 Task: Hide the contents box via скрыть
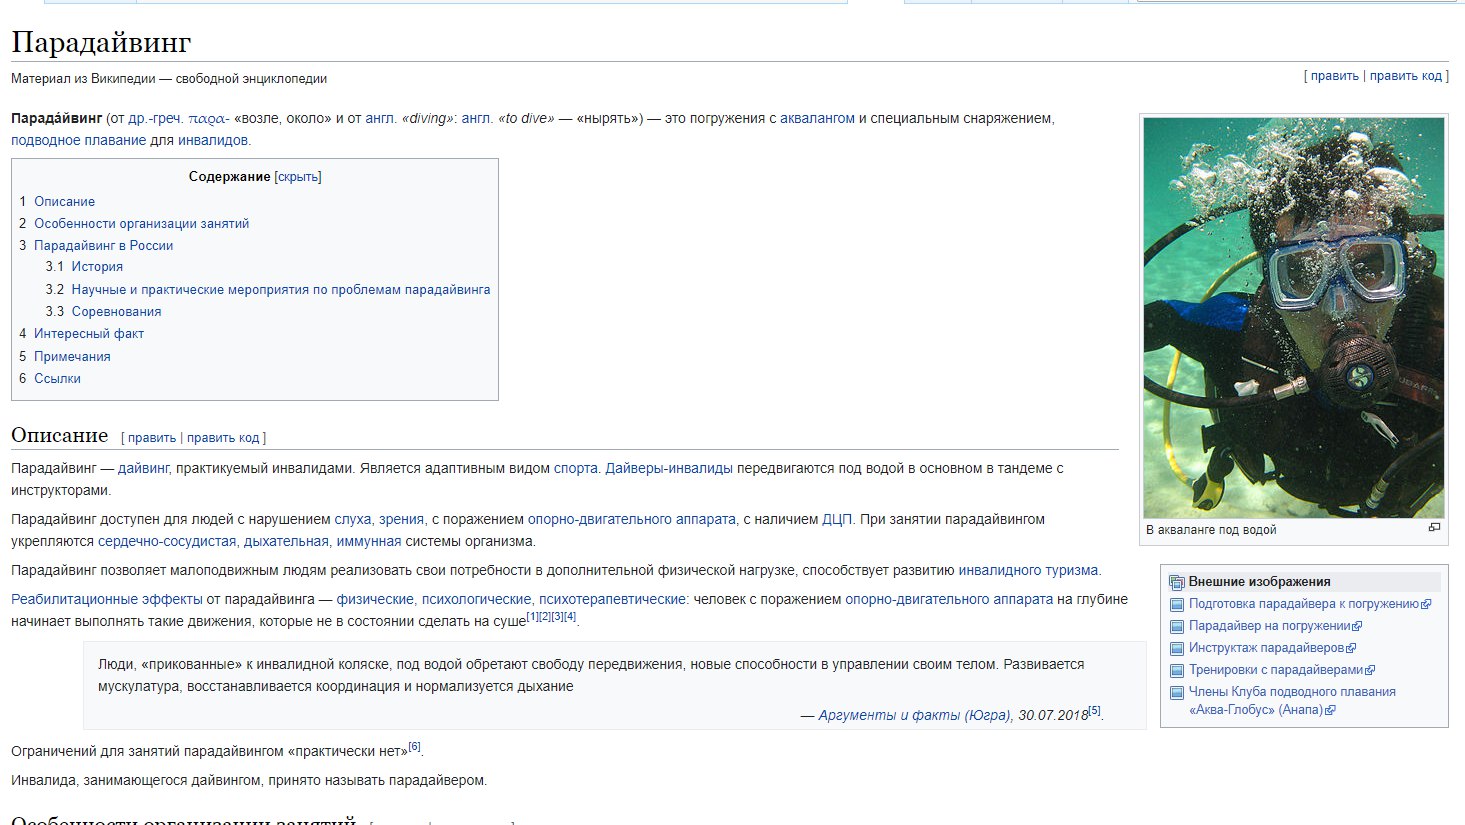click(298, 177)
